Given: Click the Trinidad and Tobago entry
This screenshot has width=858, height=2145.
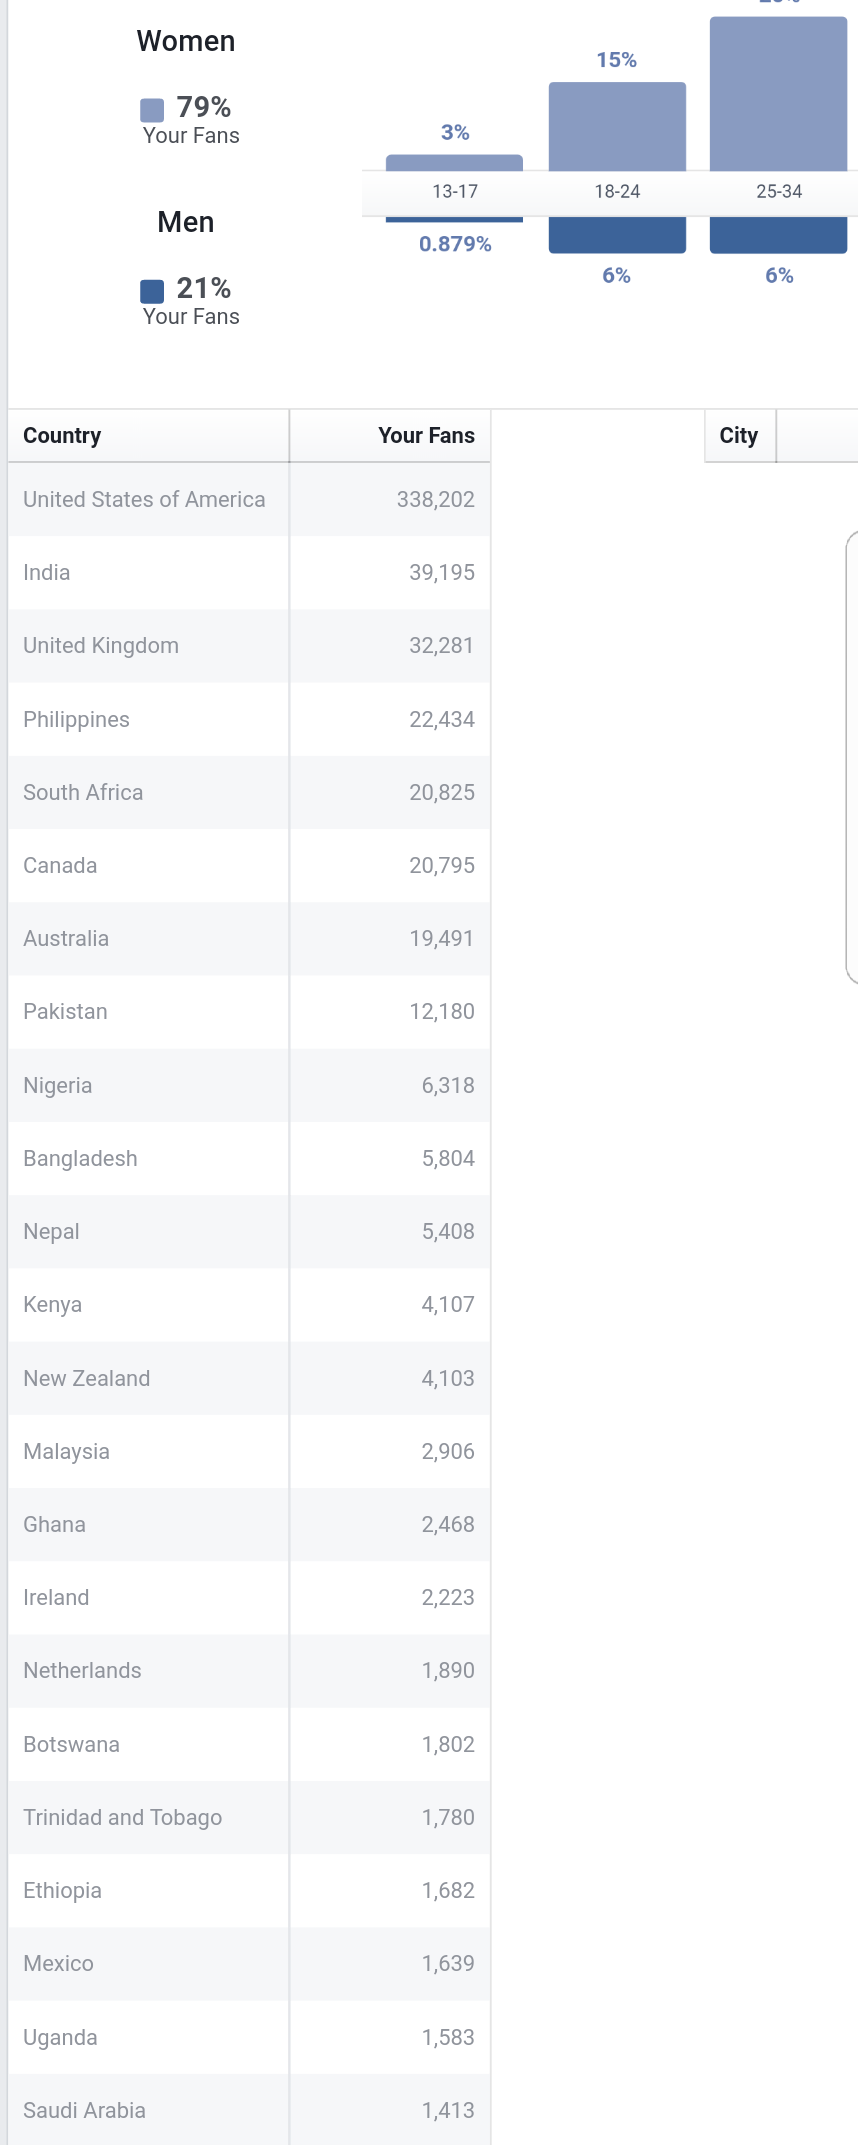Looking at the screenshot, I should (x=122, y=1817).
